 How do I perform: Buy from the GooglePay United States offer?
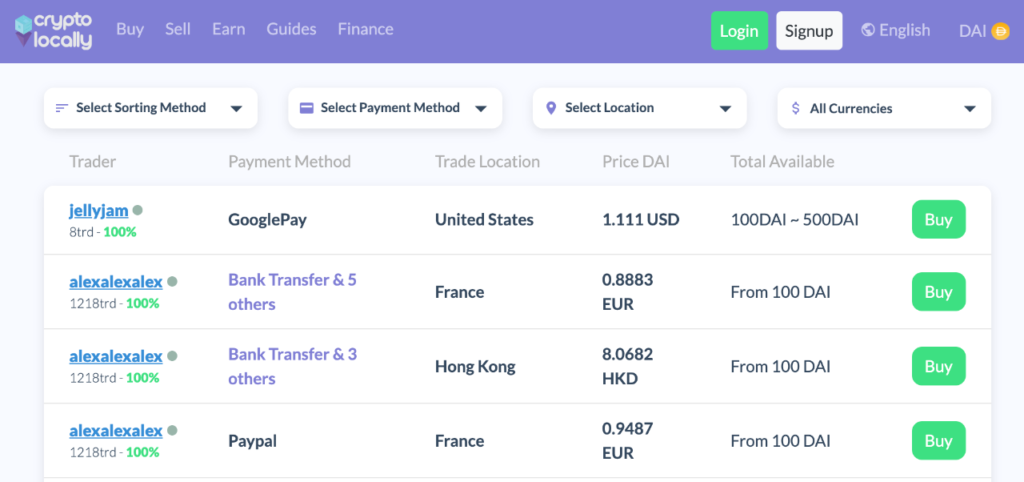(x=938, y=220)
